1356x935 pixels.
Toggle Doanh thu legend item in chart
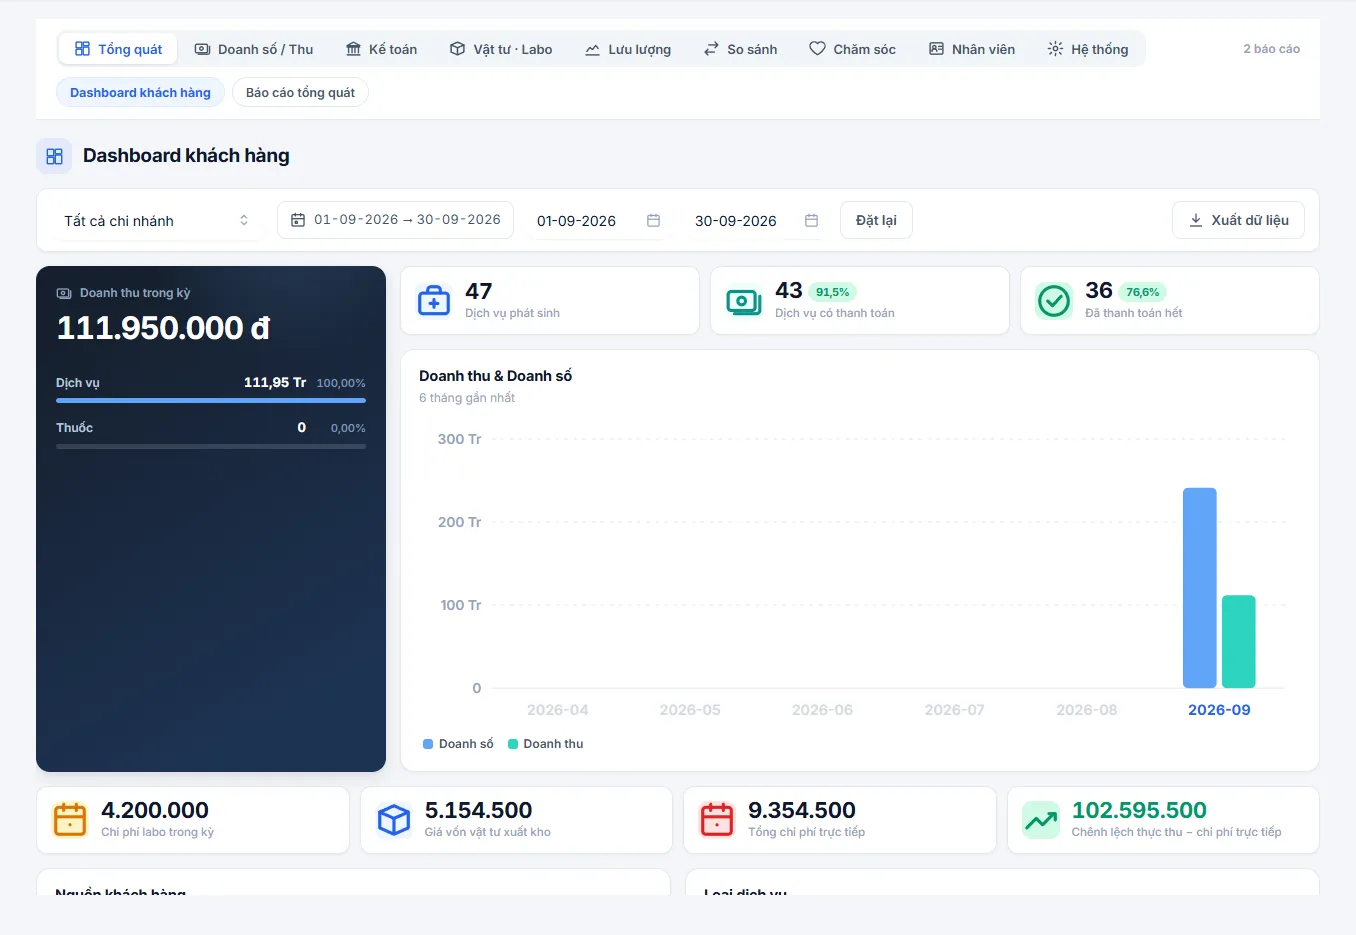click(x=545, y=744)
